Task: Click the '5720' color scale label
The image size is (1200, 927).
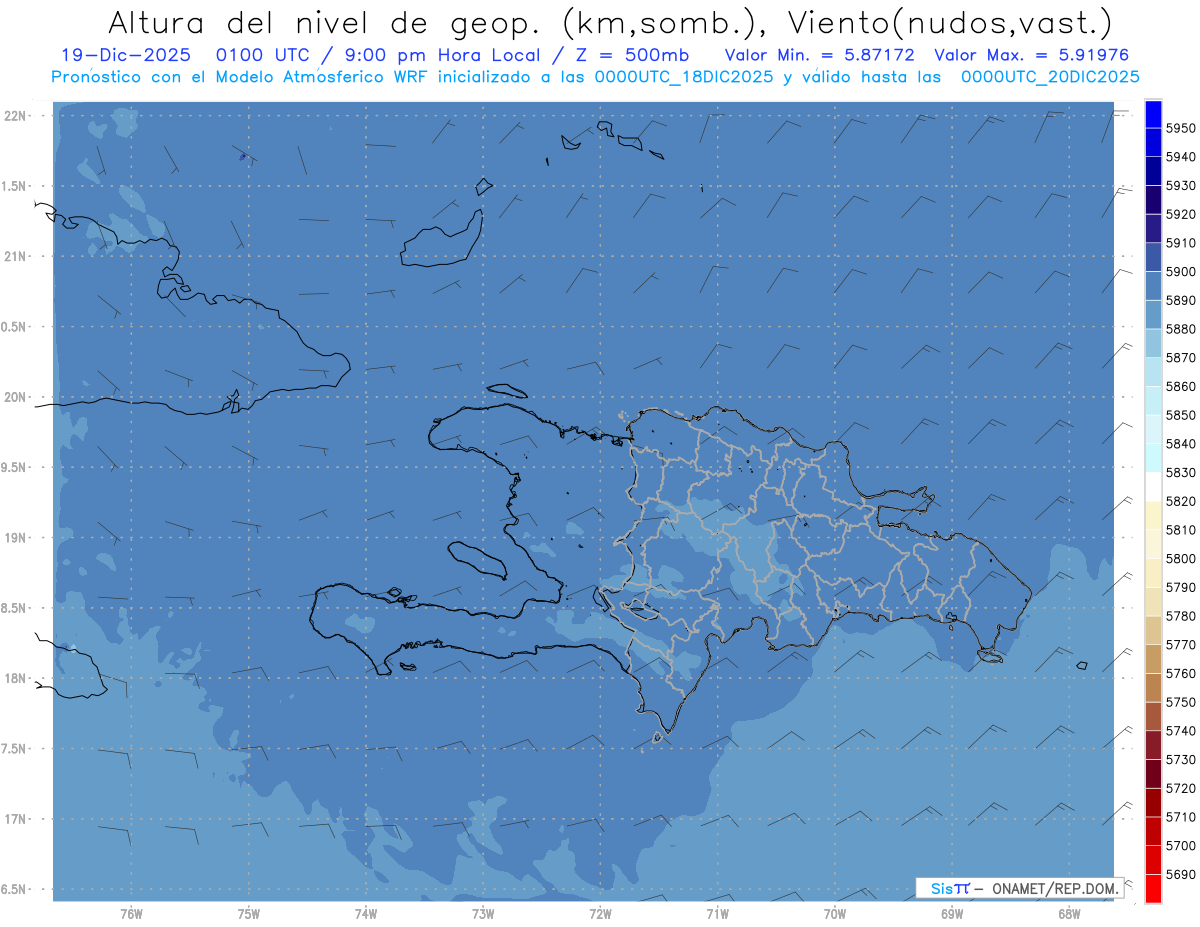Action: [1181, 788]
